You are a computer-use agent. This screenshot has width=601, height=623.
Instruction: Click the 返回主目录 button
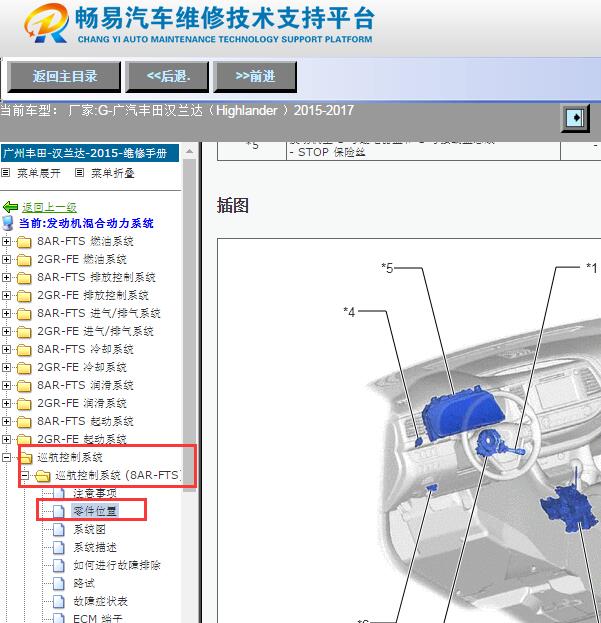64,77
